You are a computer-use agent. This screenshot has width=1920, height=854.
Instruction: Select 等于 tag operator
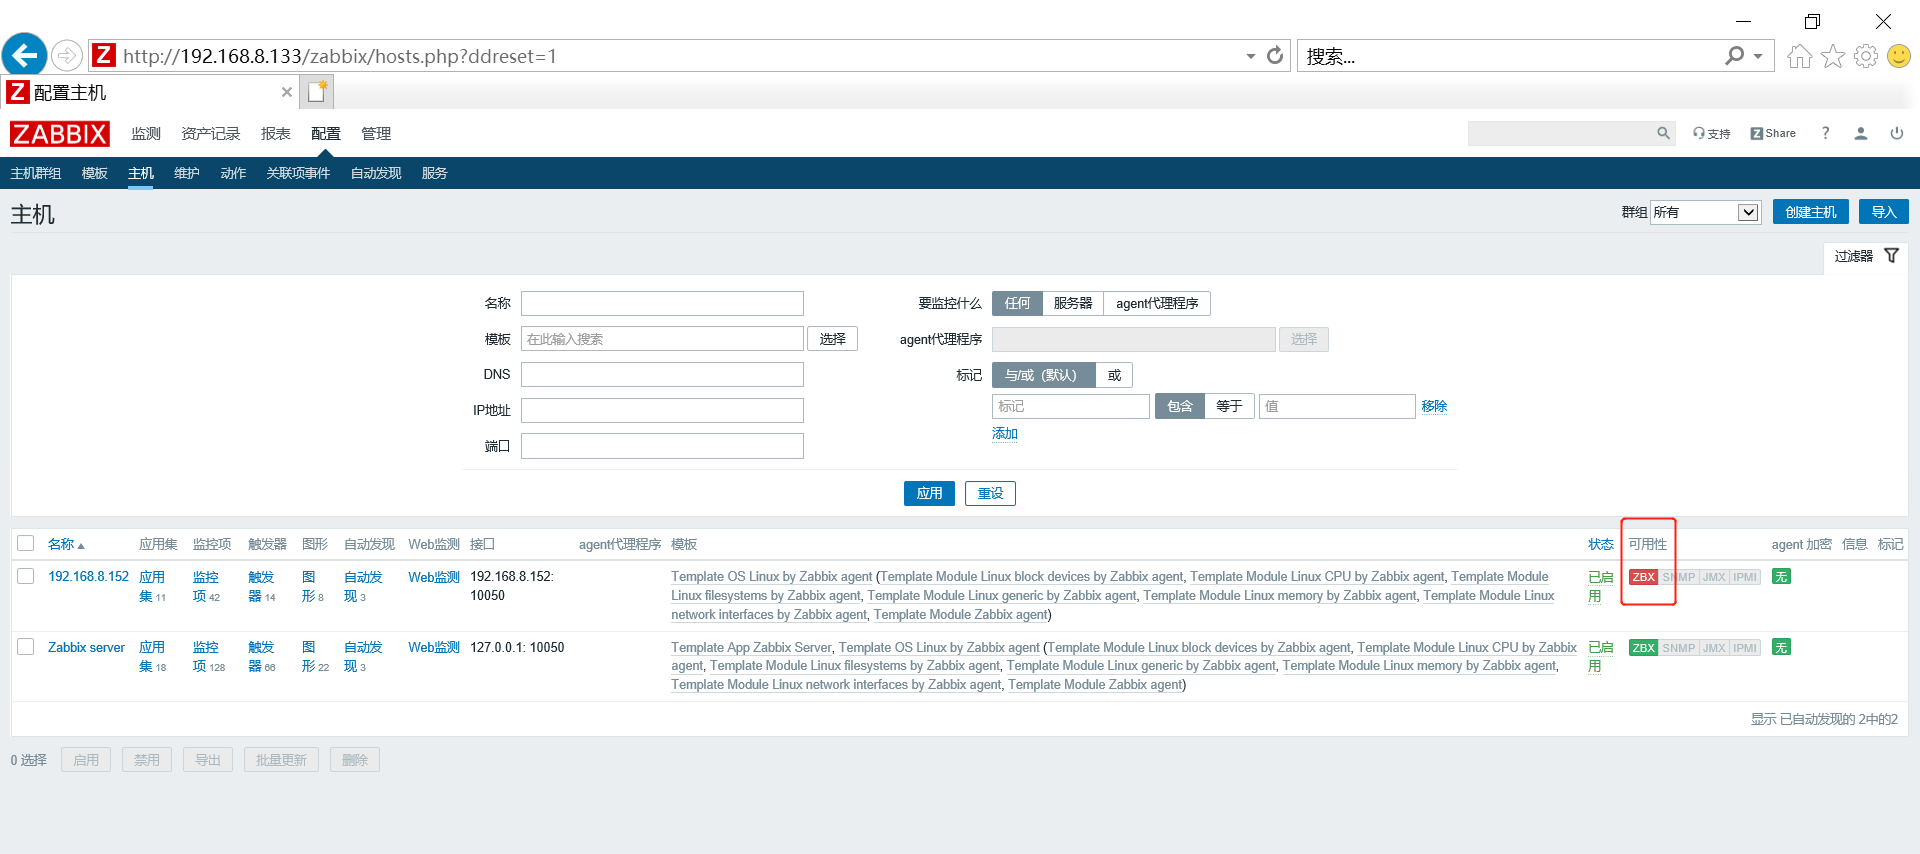click(x=1229, y=406)
